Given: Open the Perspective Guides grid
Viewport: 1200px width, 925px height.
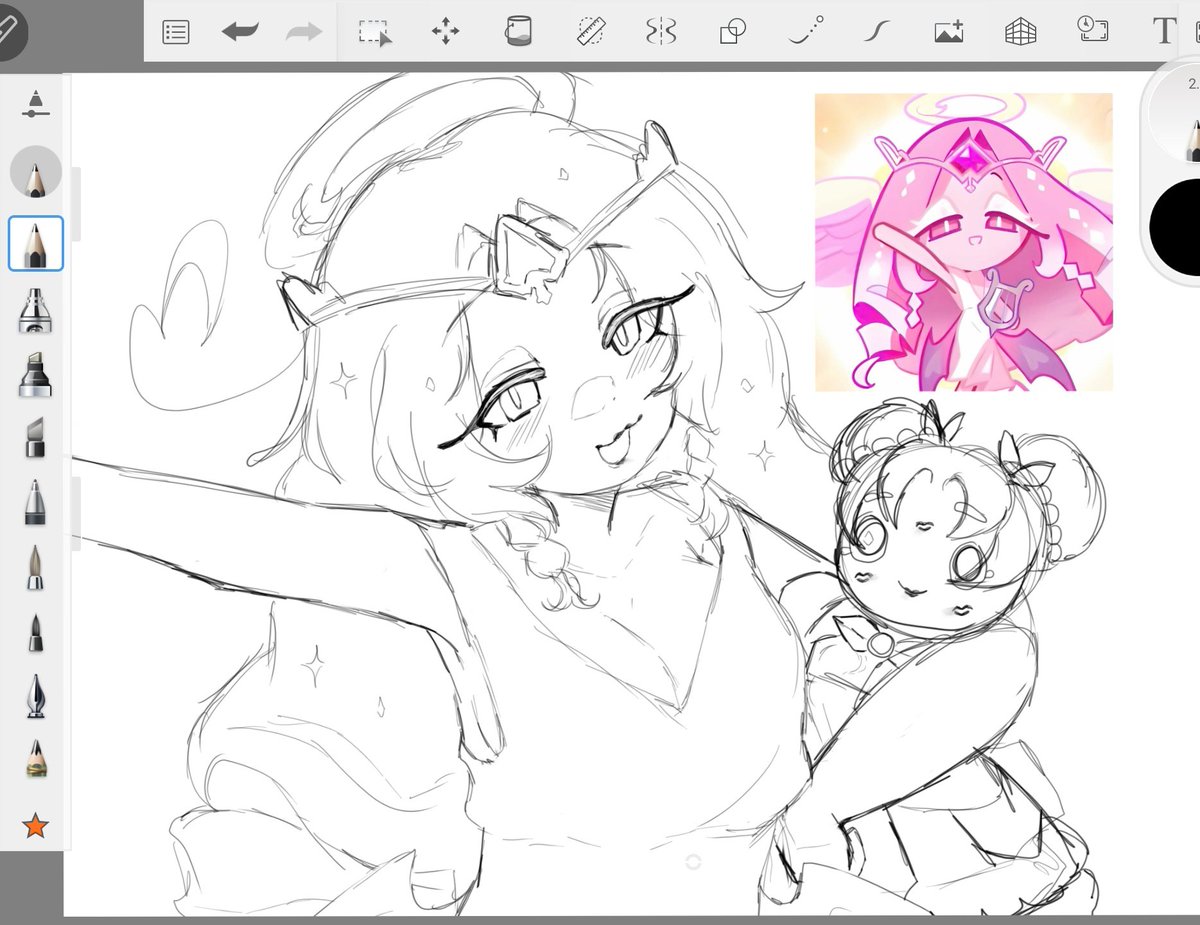Looking at the screenshot, I should (1021, 32).
